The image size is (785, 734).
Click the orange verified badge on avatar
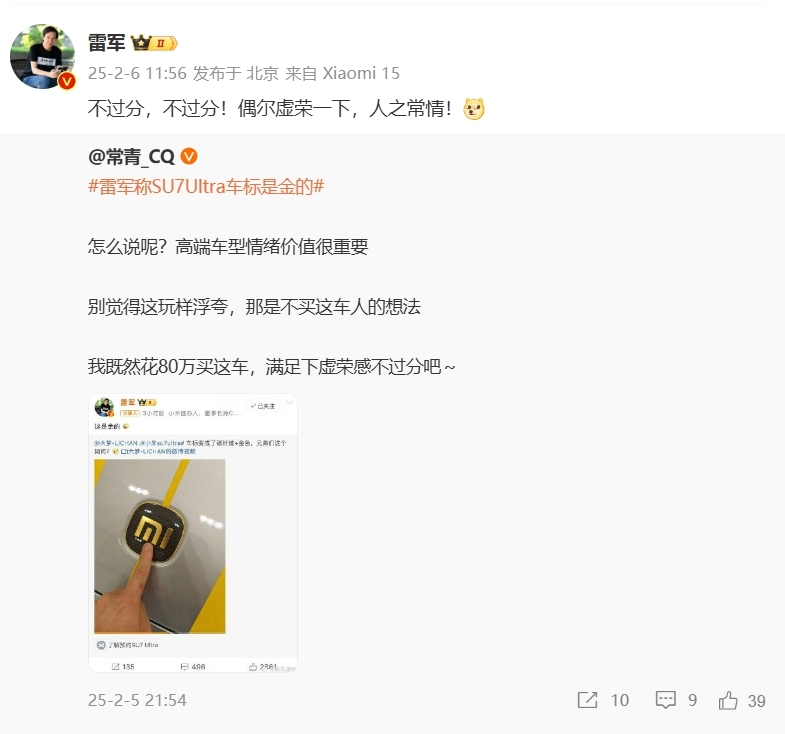coord(67,81)
